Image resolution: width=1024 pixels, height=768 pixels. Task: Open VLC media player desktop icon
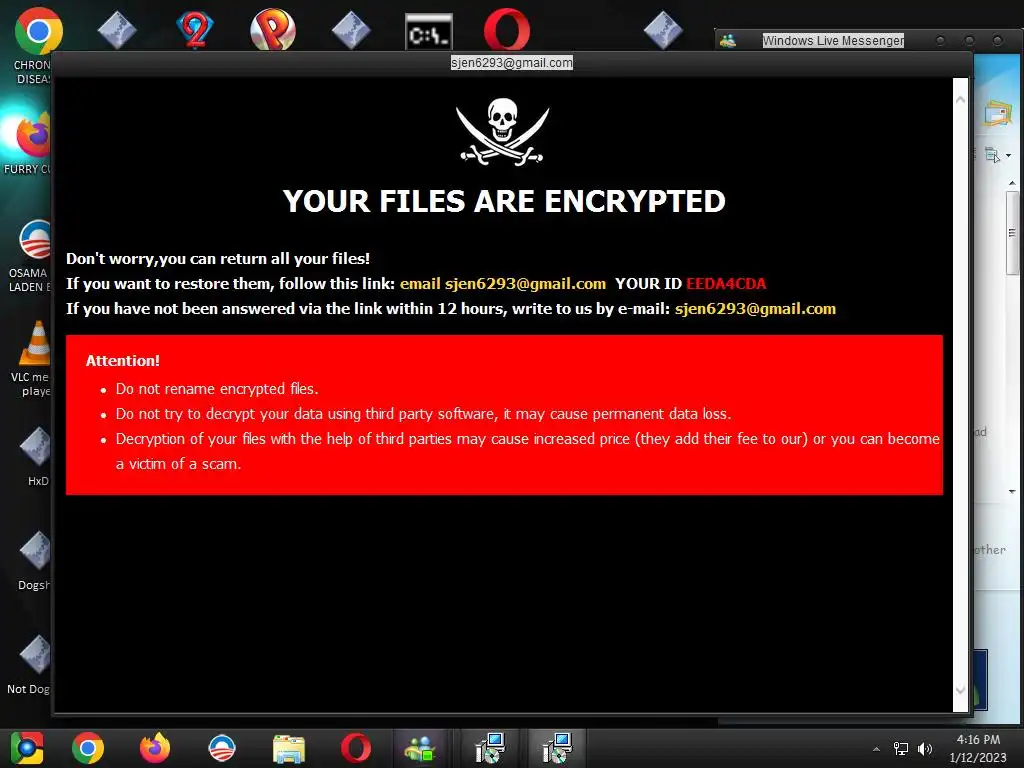(x=35, y=343)
